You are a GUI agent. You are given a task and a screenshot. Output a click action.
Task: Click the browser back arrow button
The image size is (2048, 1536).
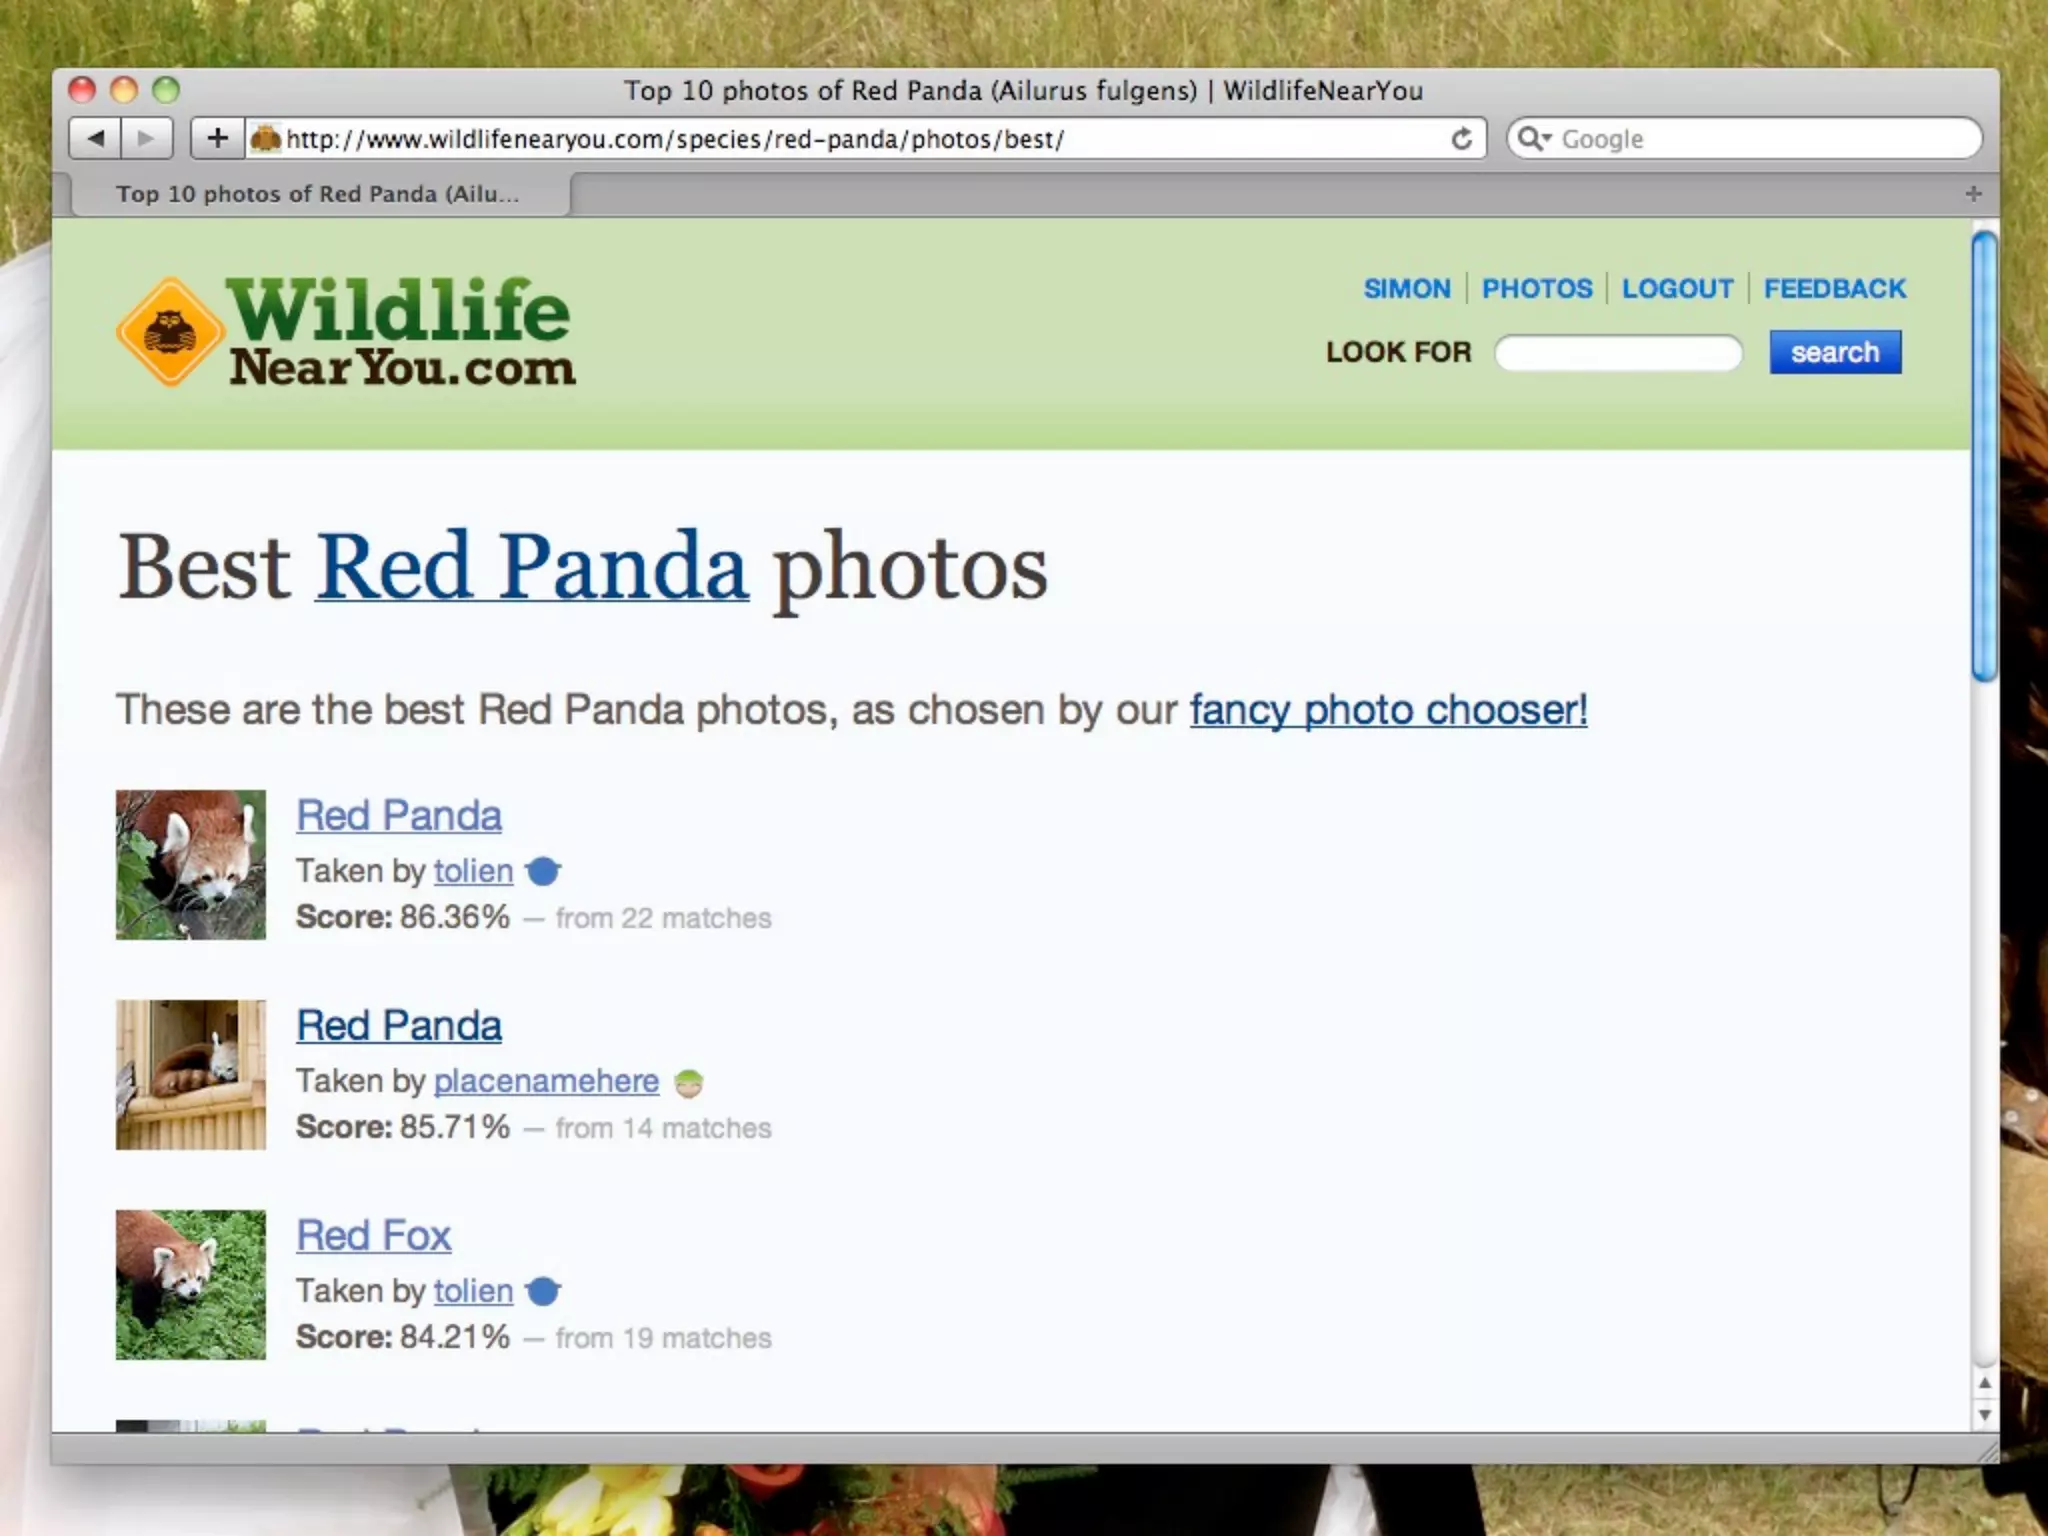[x=96, y=138]
